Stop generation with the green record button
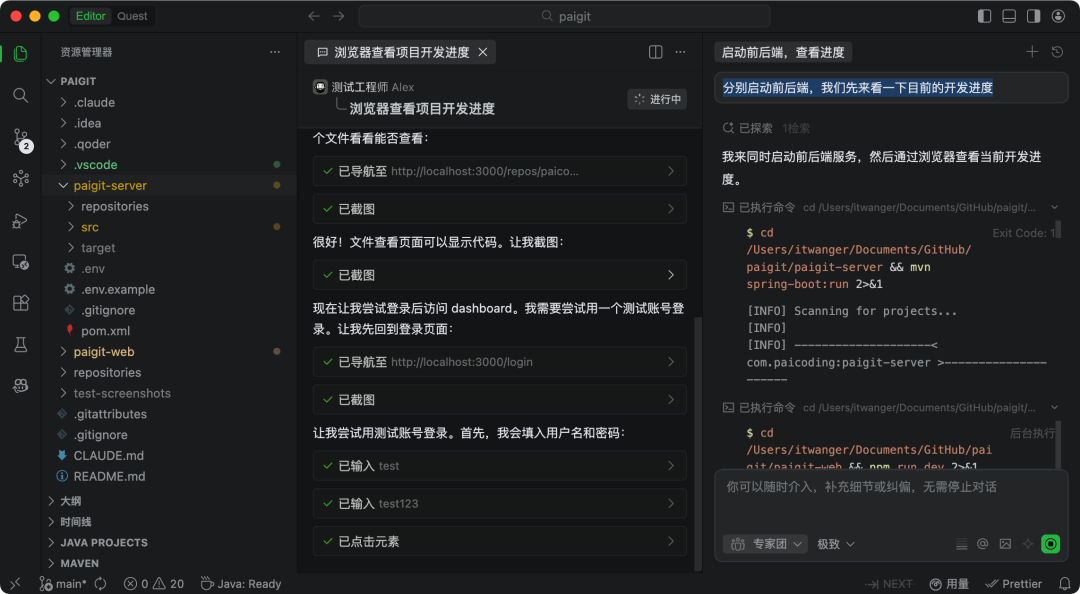The image size is (1080, 594). pyautogui.click(x=1050, y=543)
